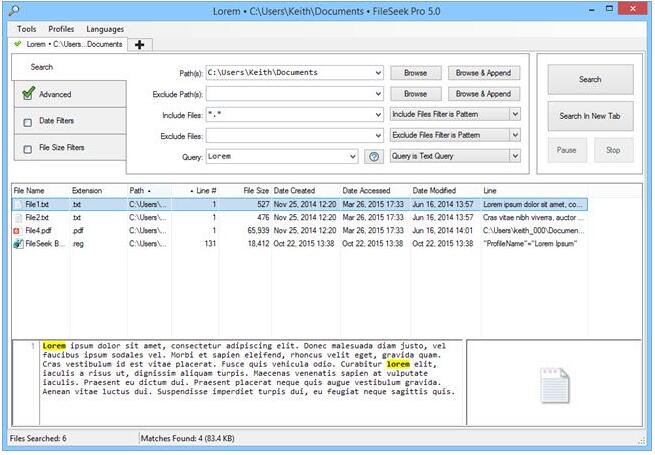Expand the Query history dropdown arrow
Screen dimensions: 655x455
[353, 157]
